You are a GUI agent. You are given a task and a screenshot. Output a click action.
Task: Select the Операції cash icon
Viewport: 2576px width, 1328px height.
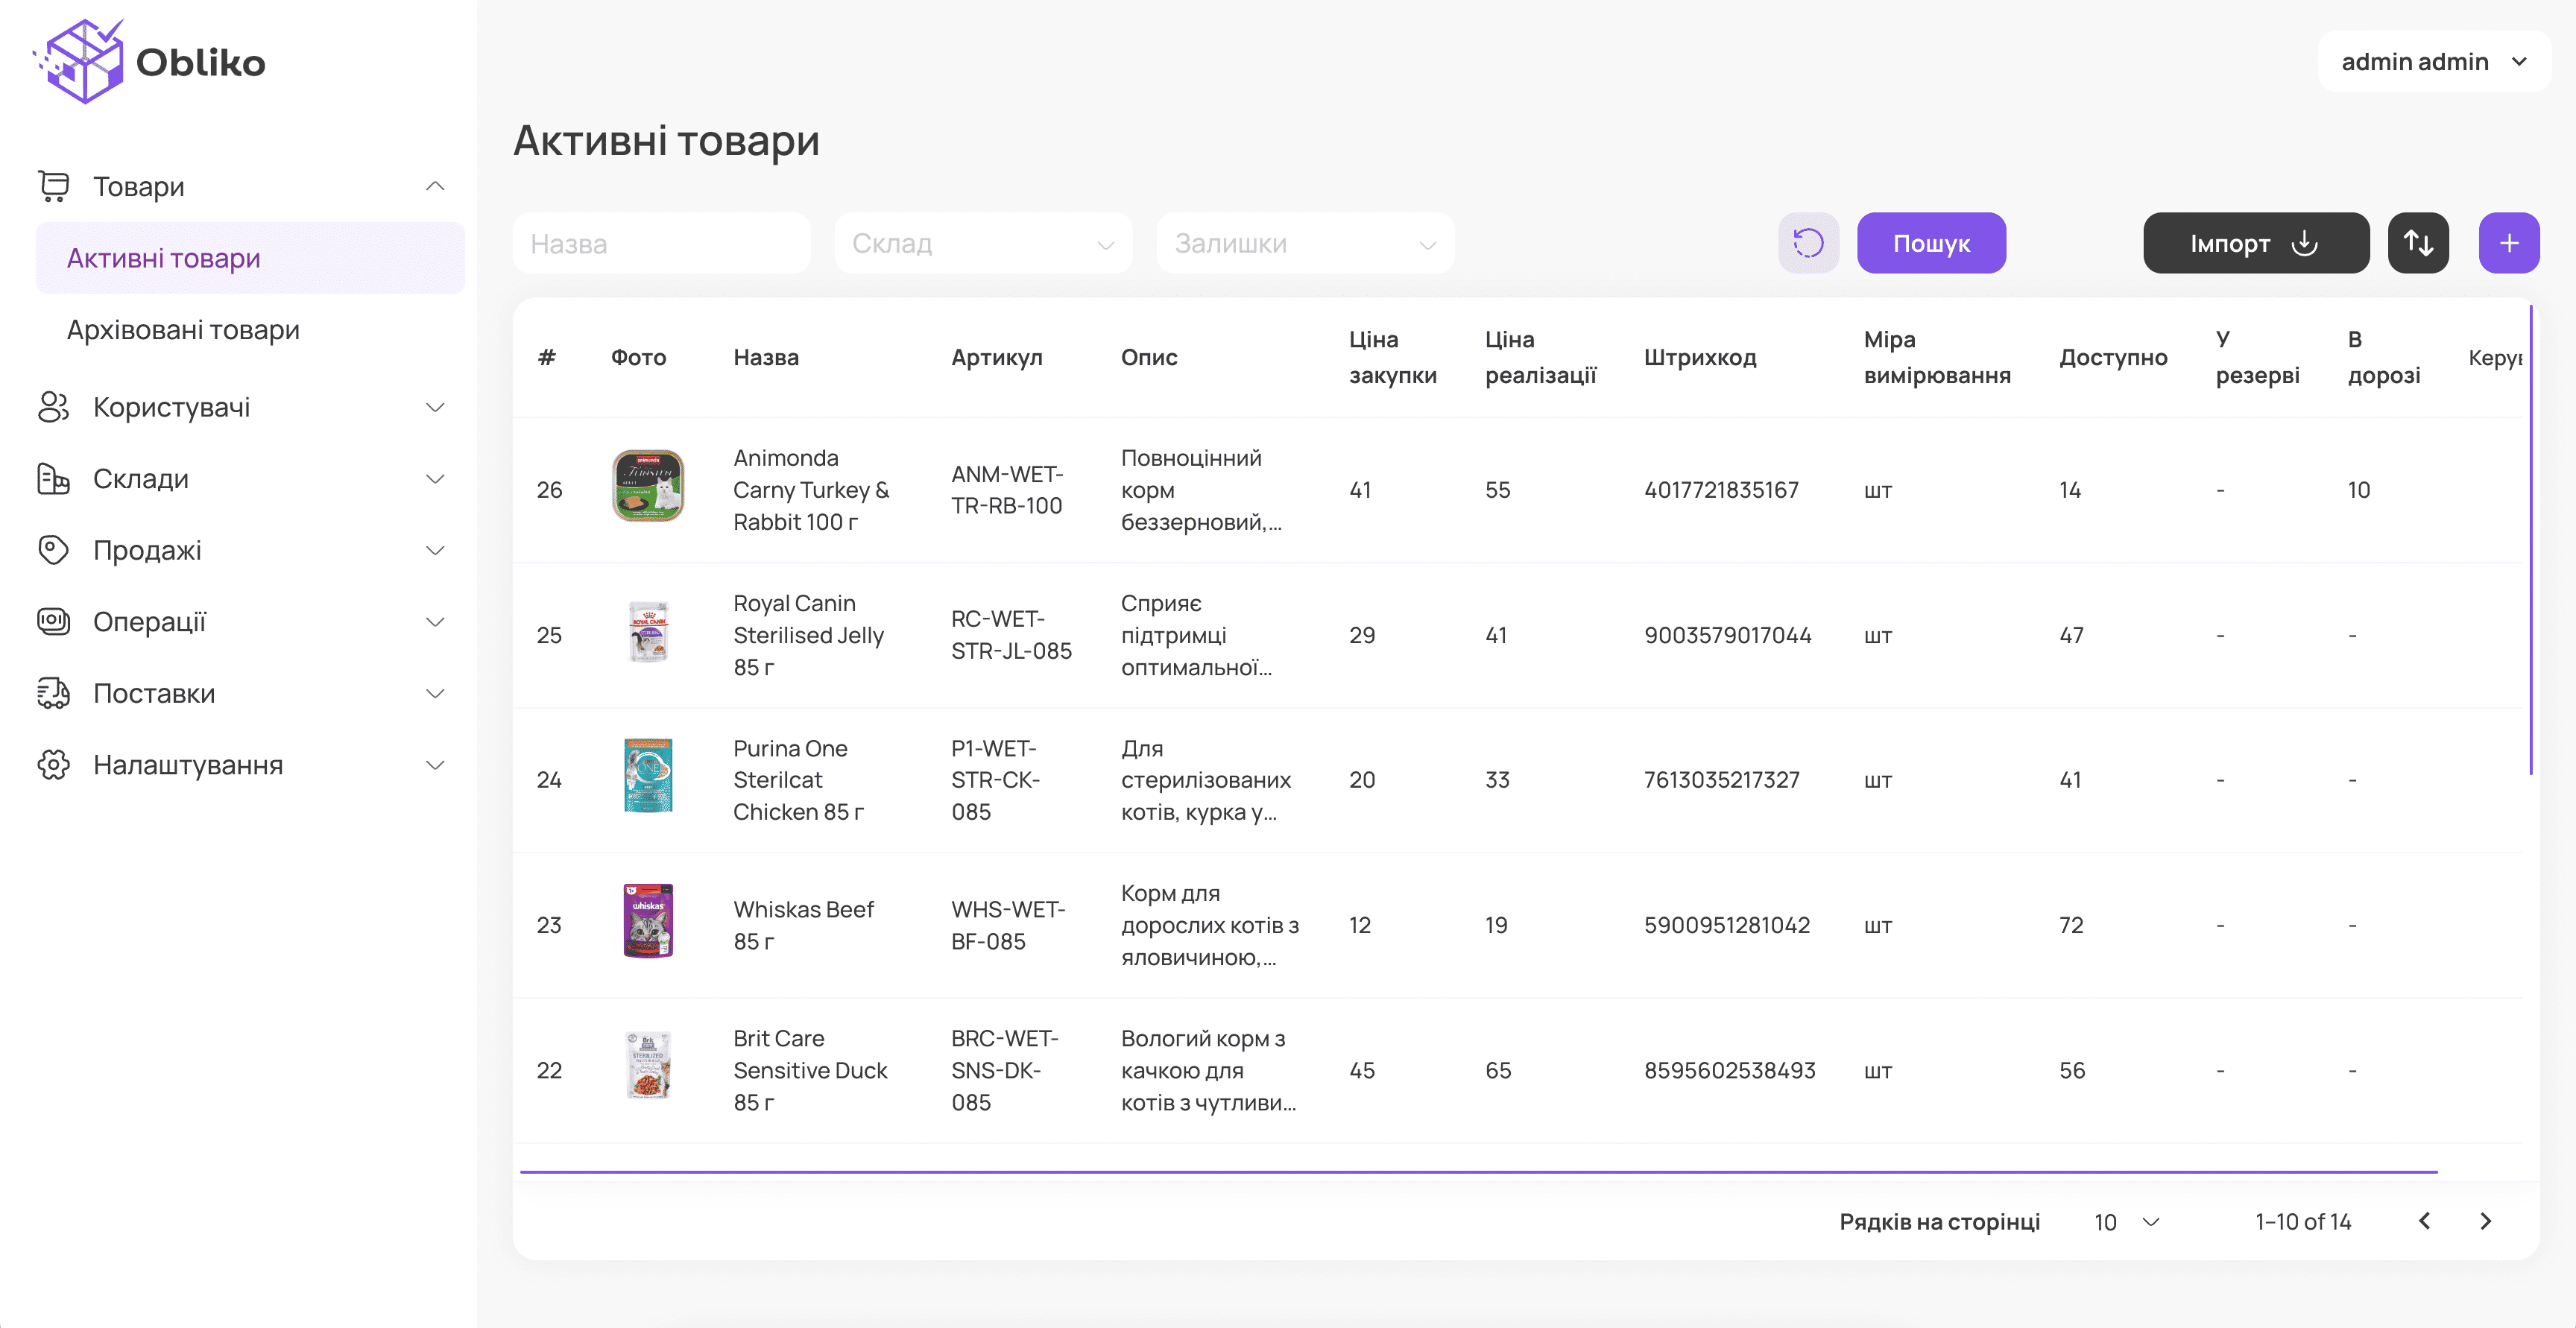click(x=53, y=621)
